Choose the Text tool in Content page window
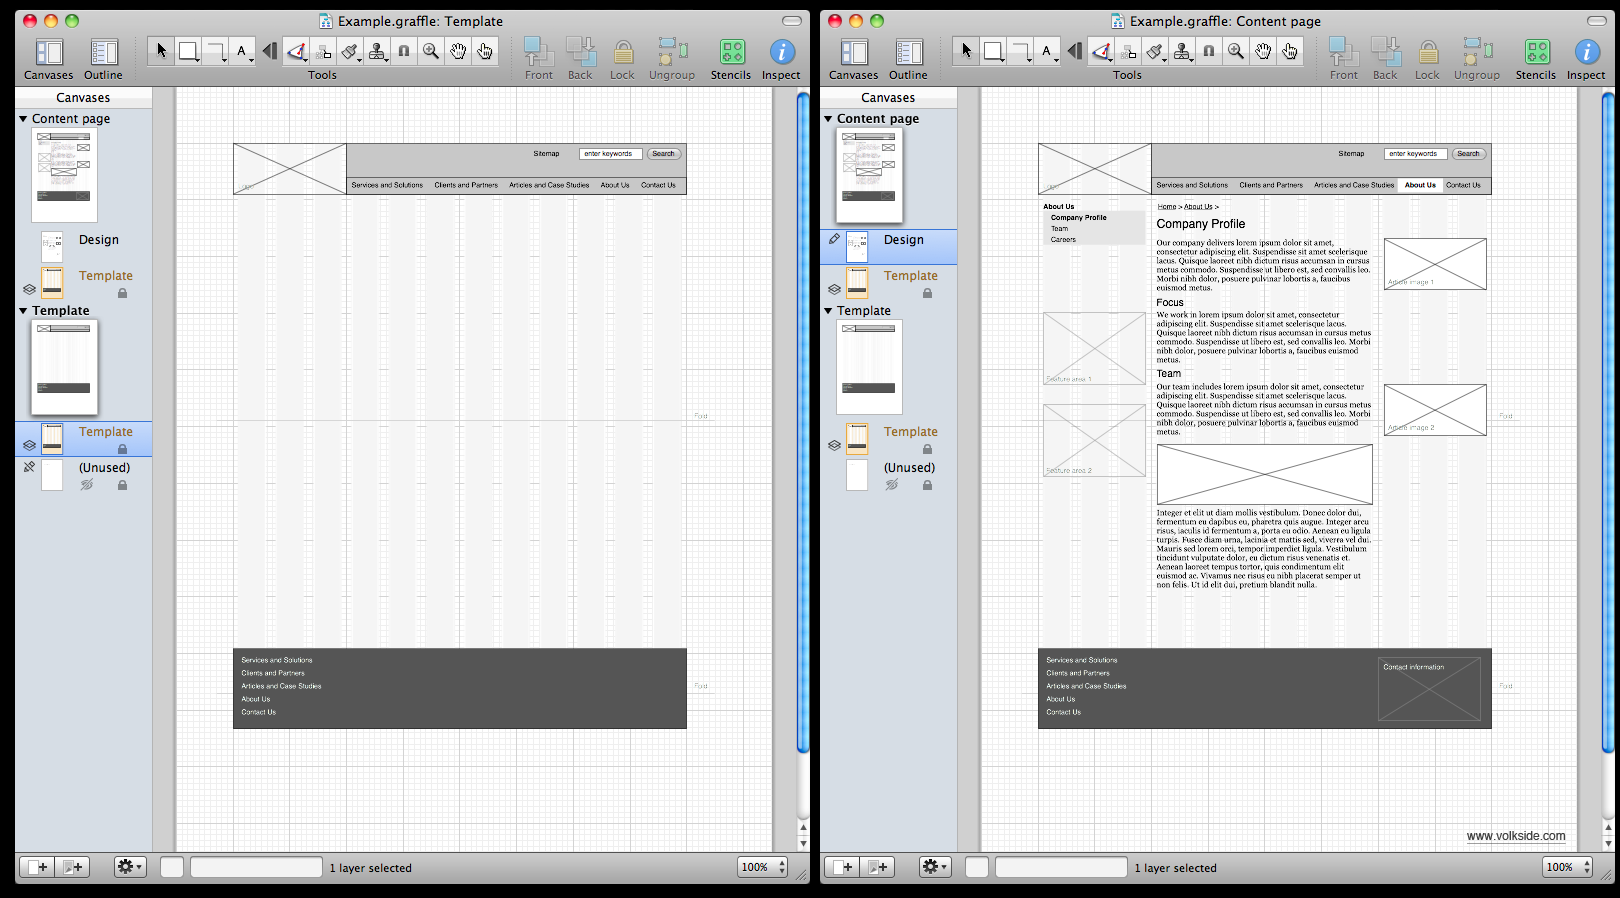 pos(1047,51)
